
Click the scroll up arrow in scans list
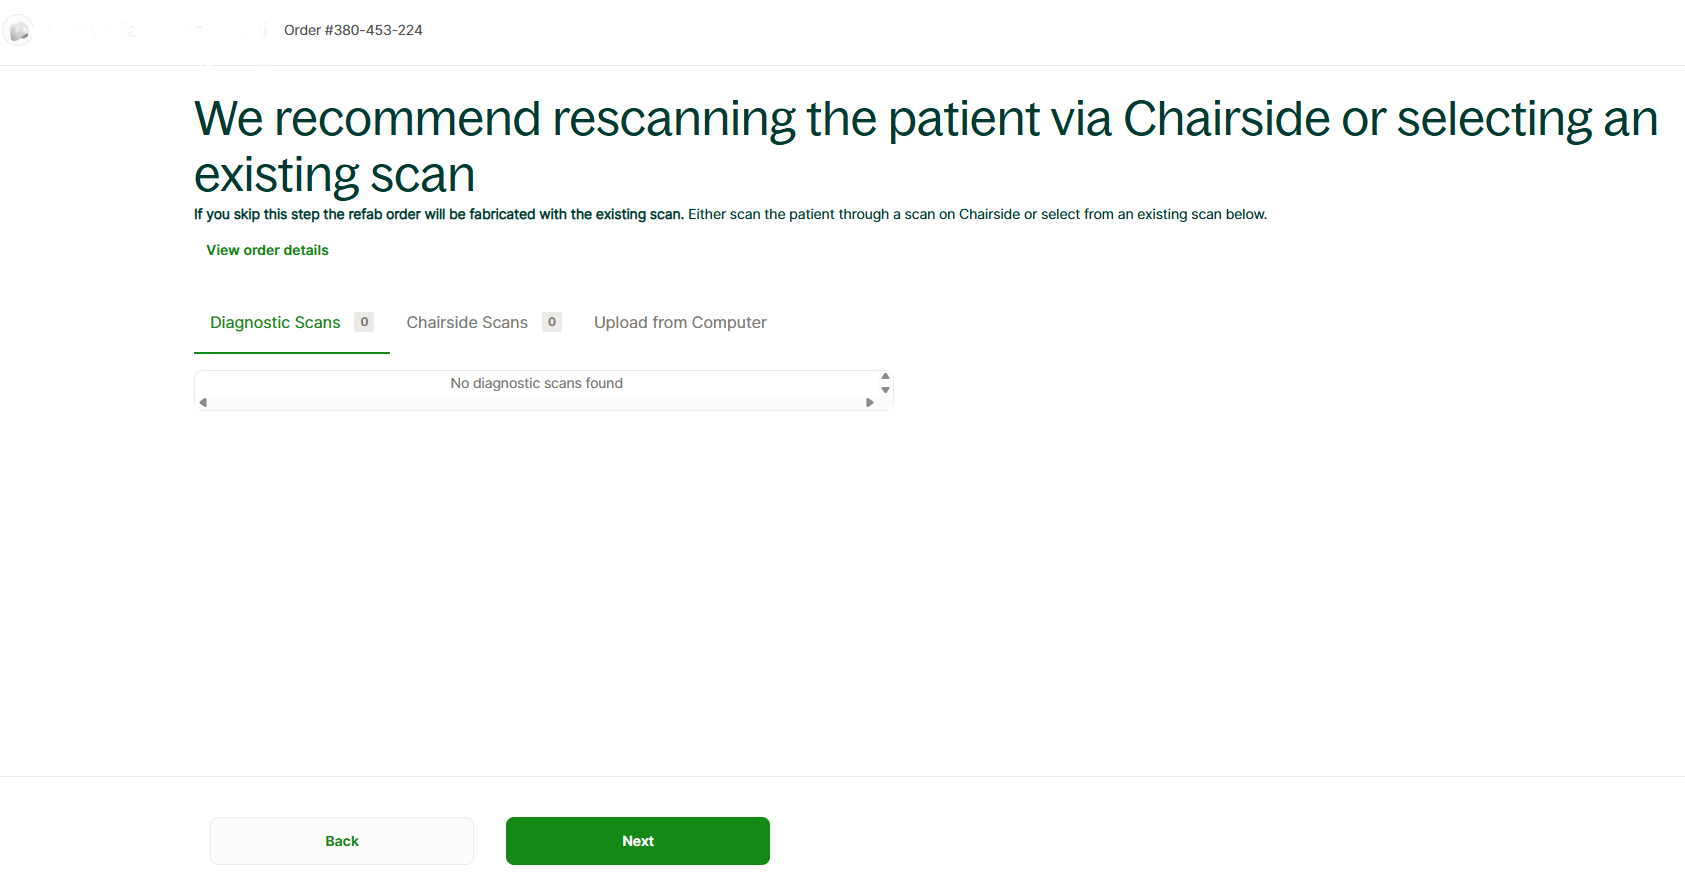[x=885, y=377]
